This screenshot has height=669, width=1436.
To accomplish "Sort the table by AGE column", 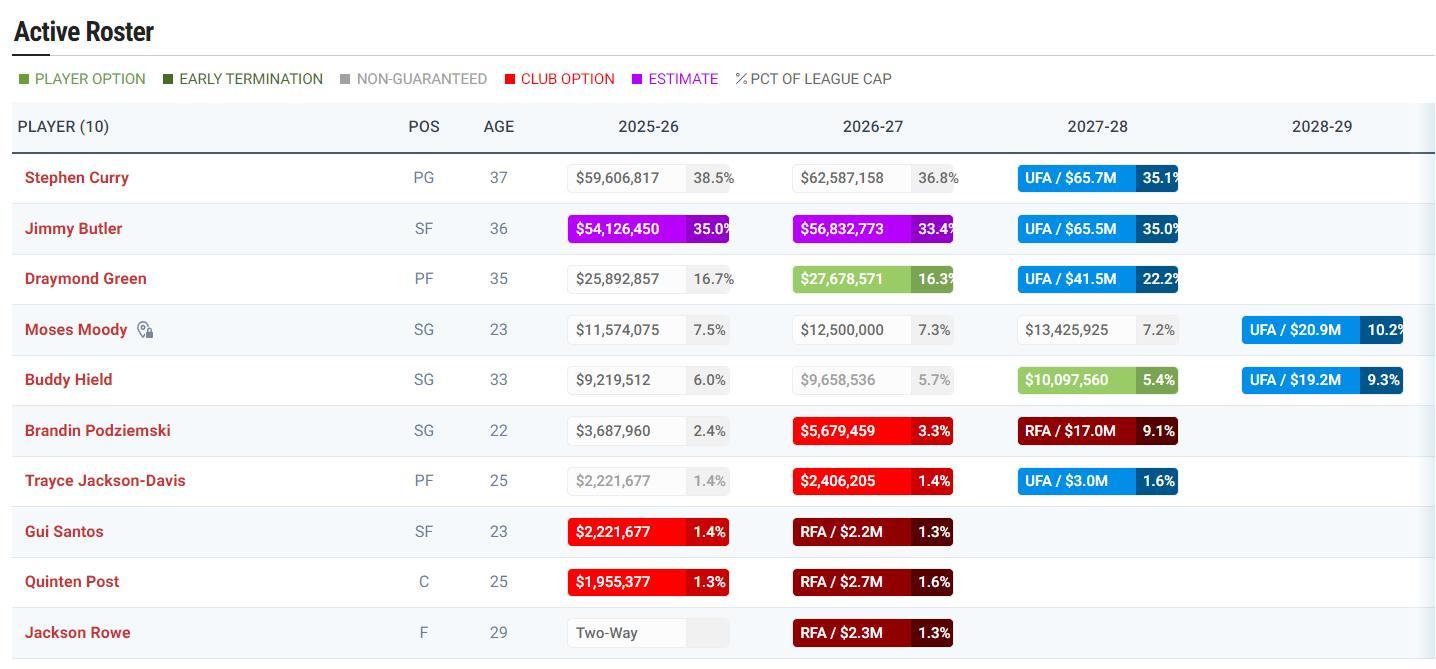I will point(498,127).
